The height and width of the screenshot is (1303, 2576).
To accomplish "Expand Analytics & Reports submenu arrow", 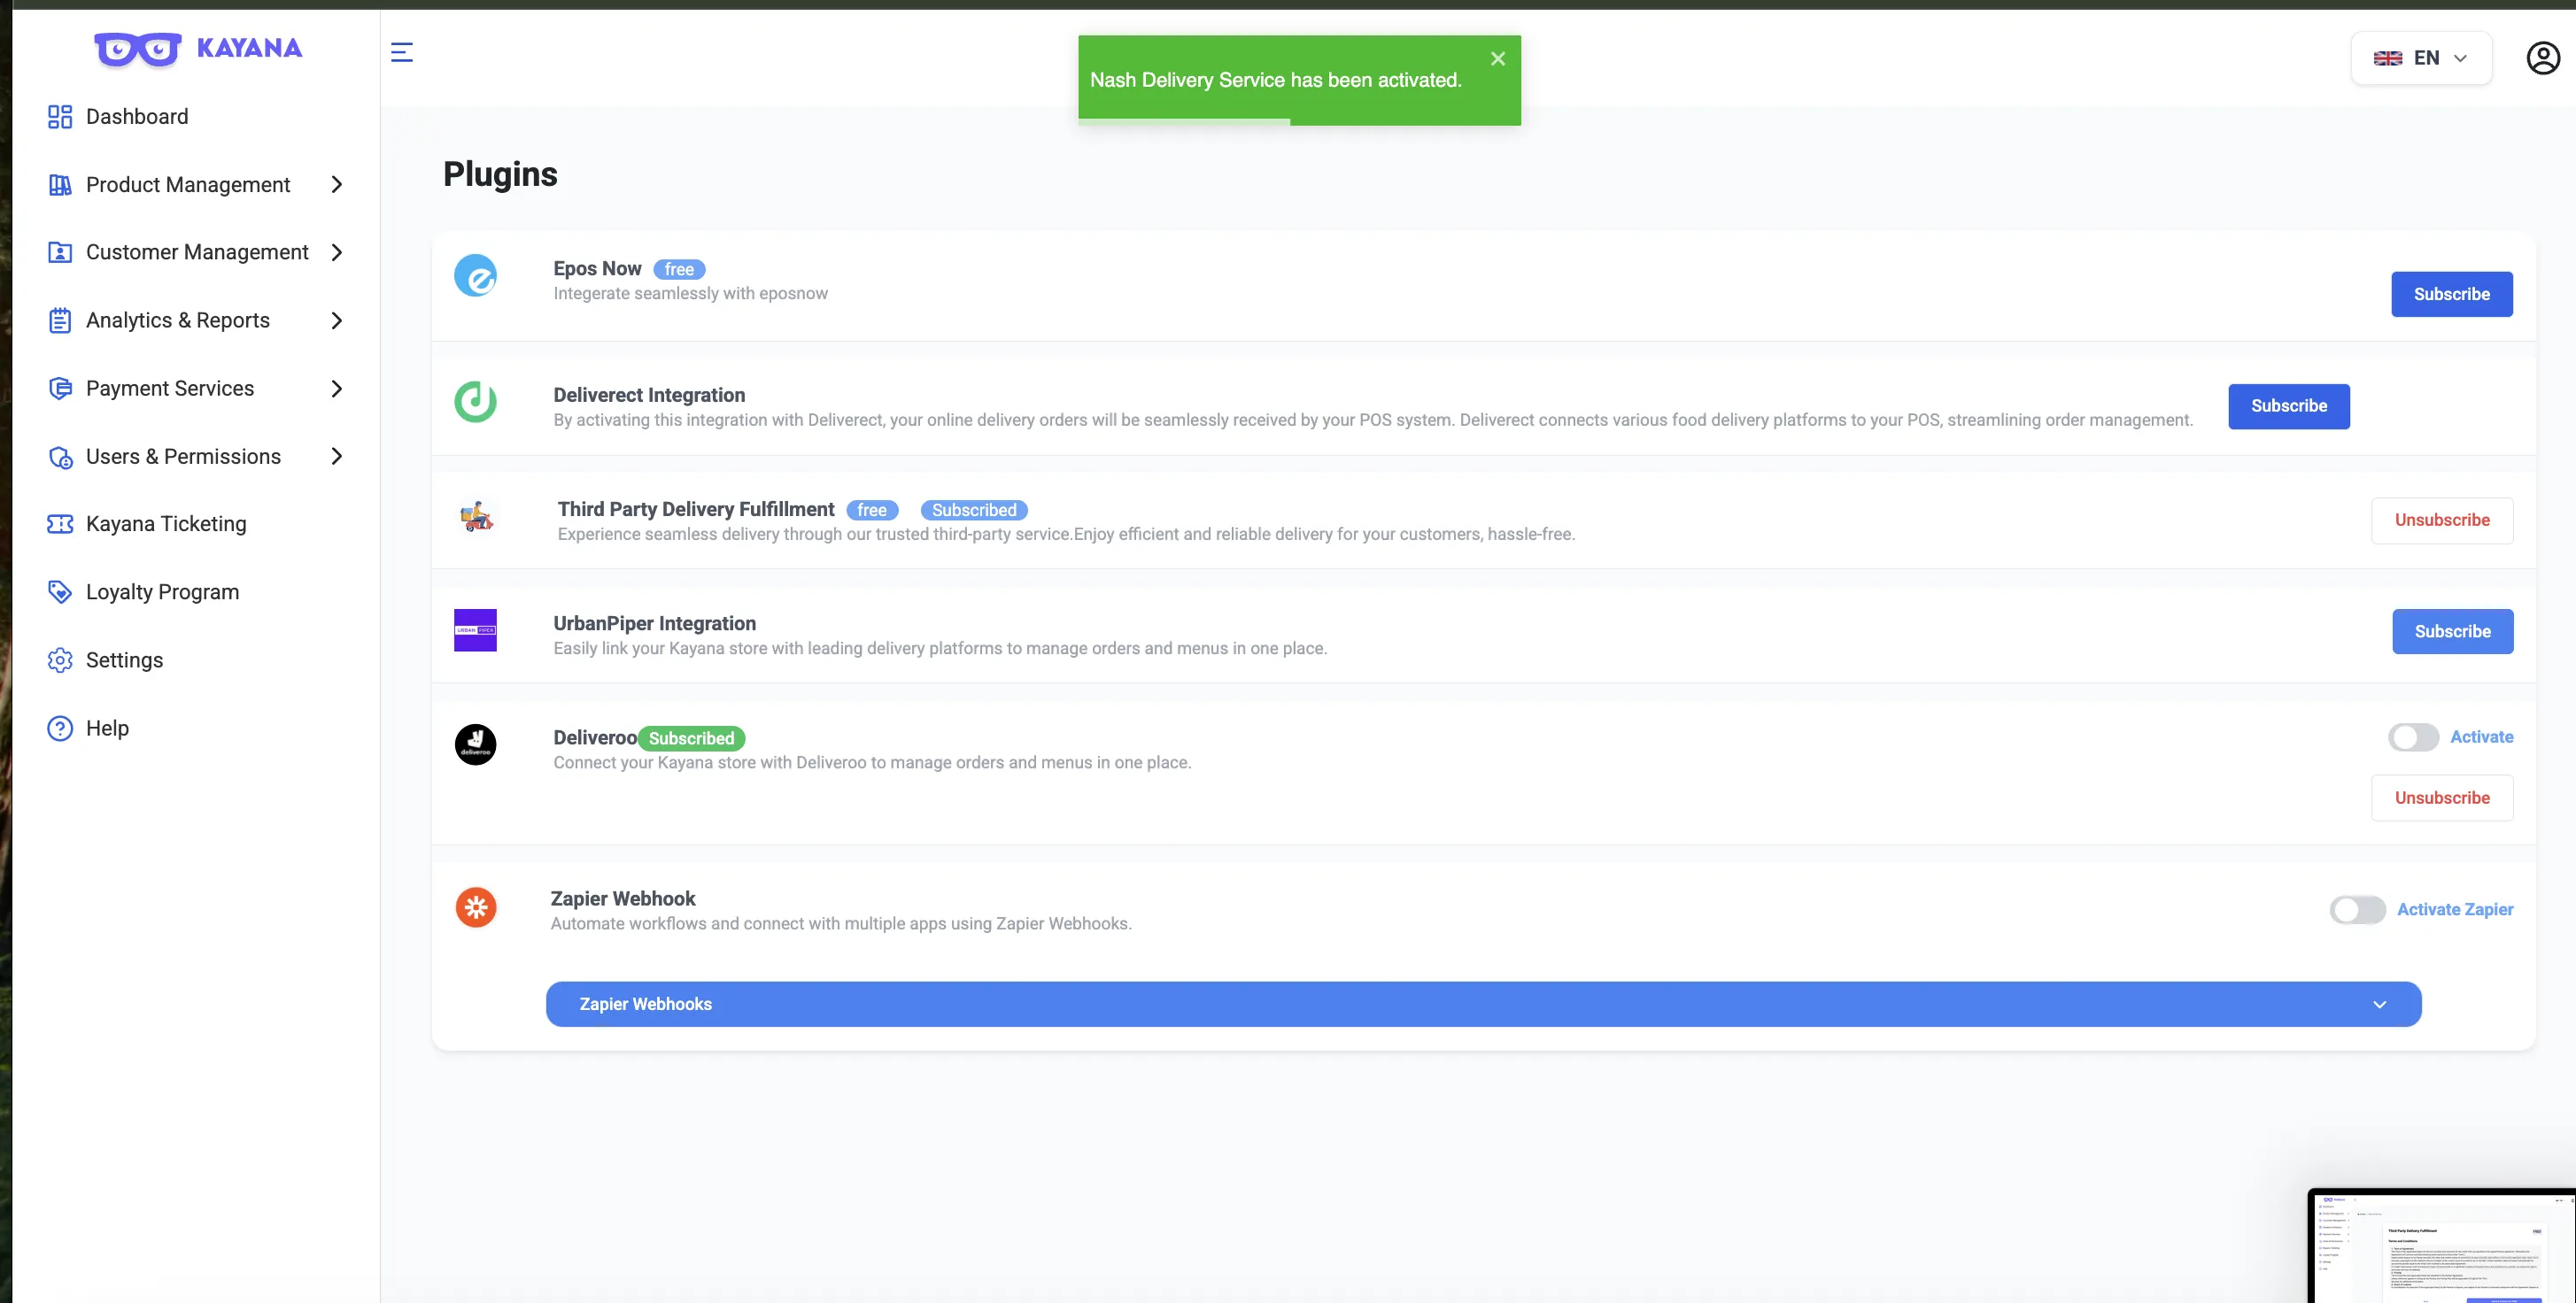I will click(337, 321).
